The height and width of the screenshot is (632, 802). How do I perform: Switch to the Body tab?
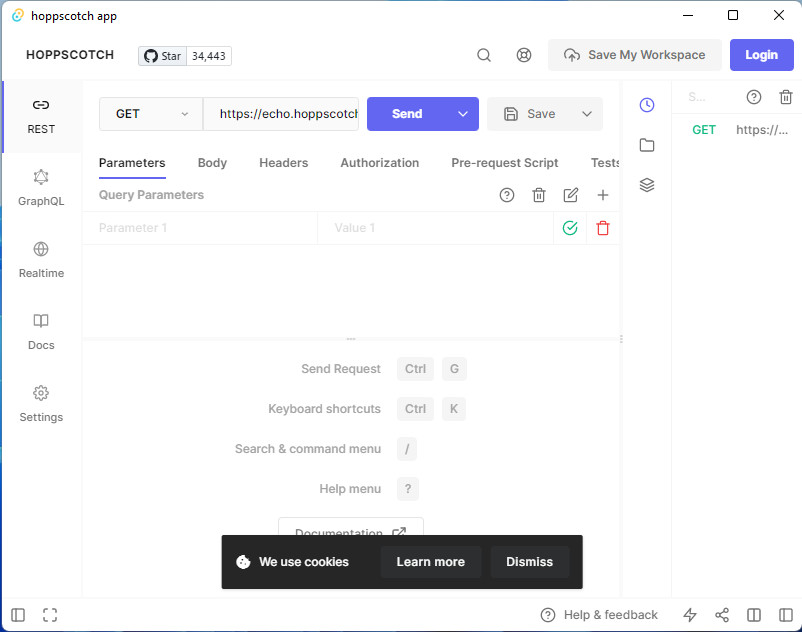[212, 163]
